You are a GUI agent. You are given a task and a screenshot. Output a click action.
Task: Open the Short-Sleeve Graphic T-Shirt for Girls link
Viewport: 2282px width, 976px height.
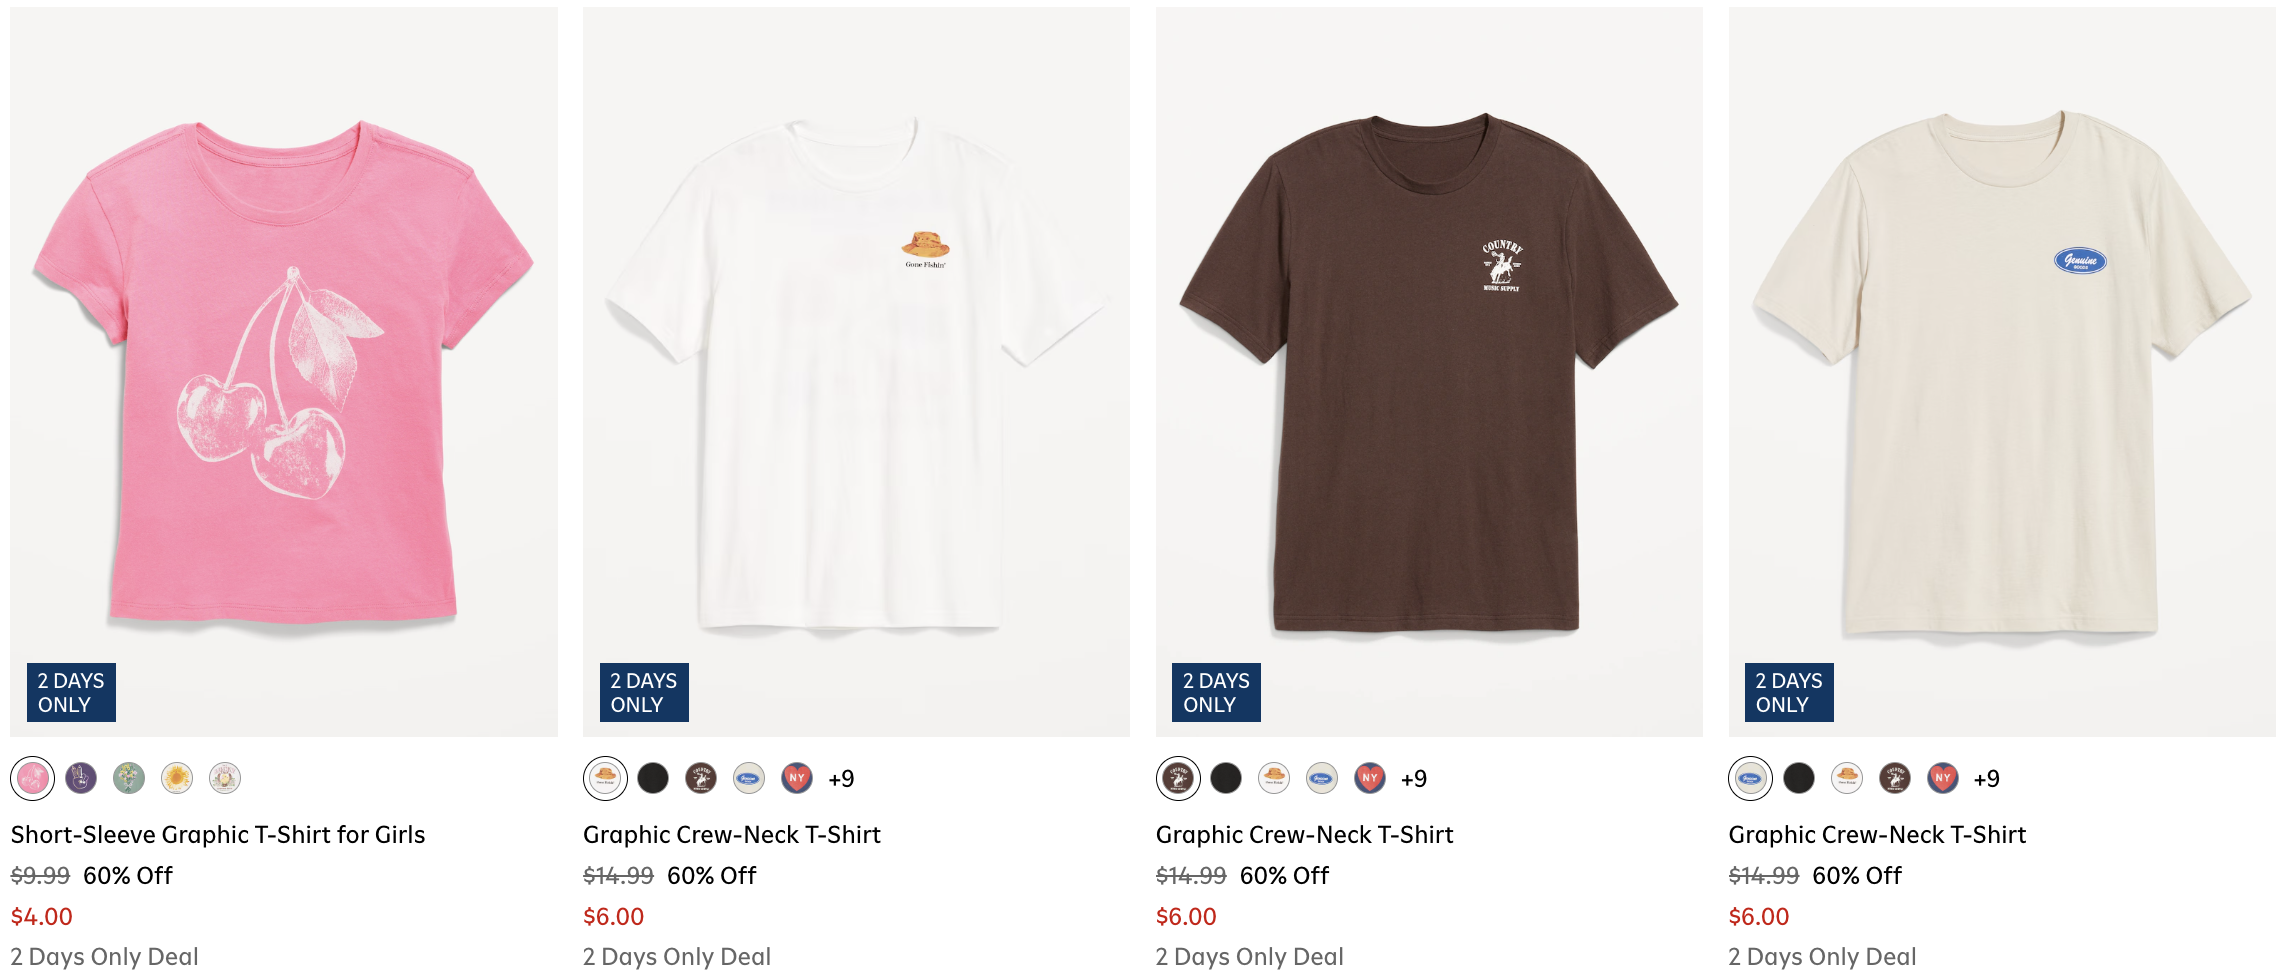point(218,835)
